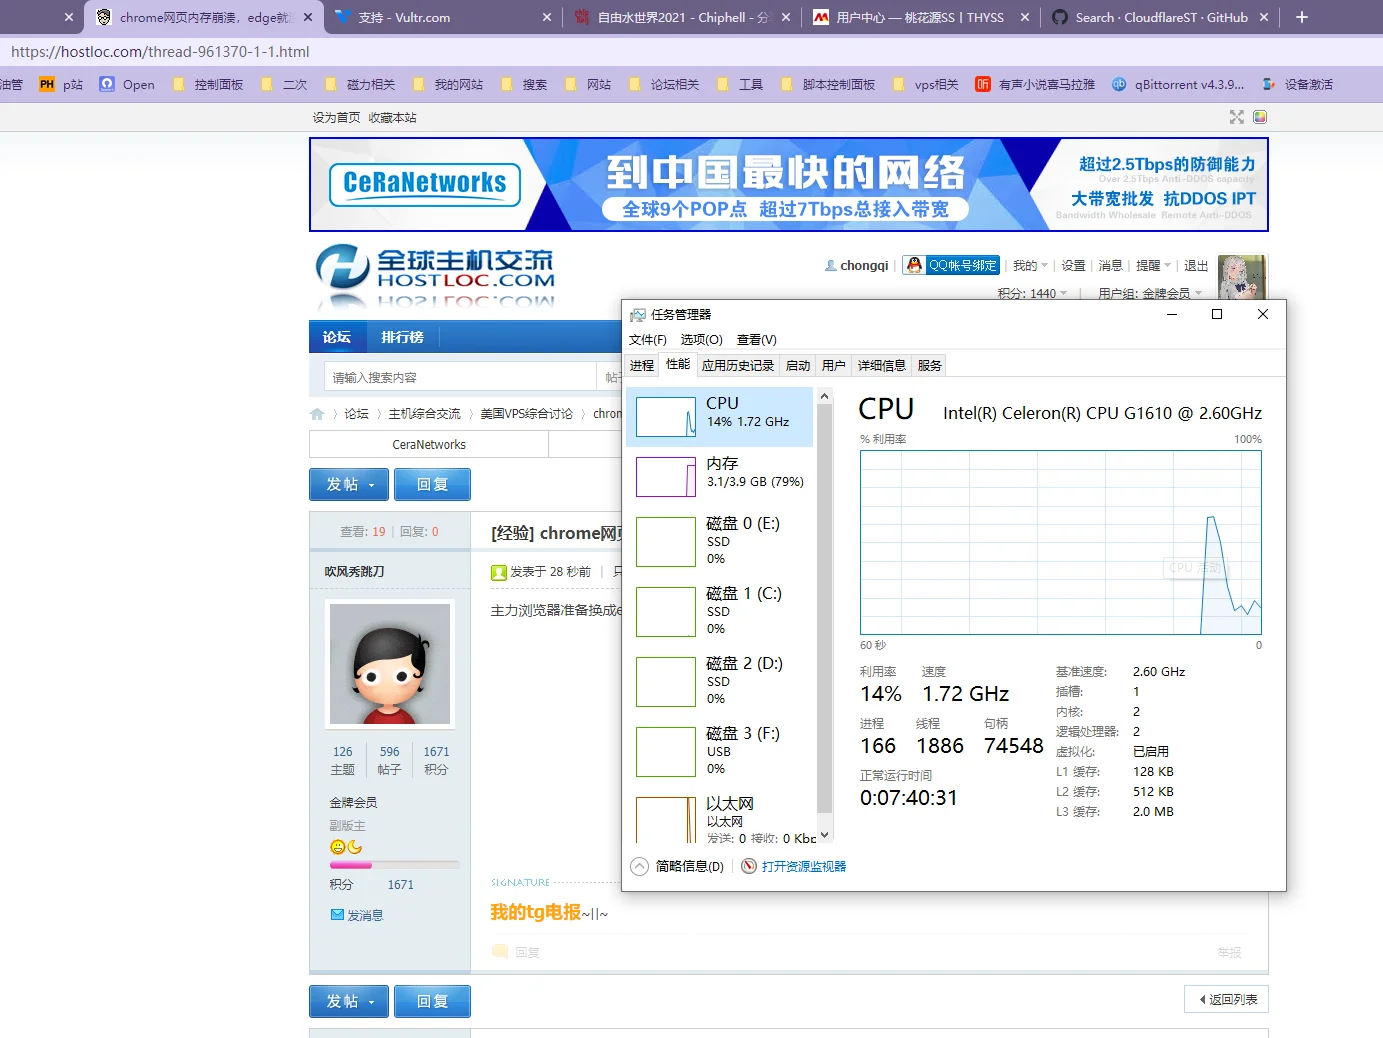This screenshot has width=1383, height=1038.
Task: Select the 磁盘 0 (E:) performance item
Action: [x=720, y=541]
